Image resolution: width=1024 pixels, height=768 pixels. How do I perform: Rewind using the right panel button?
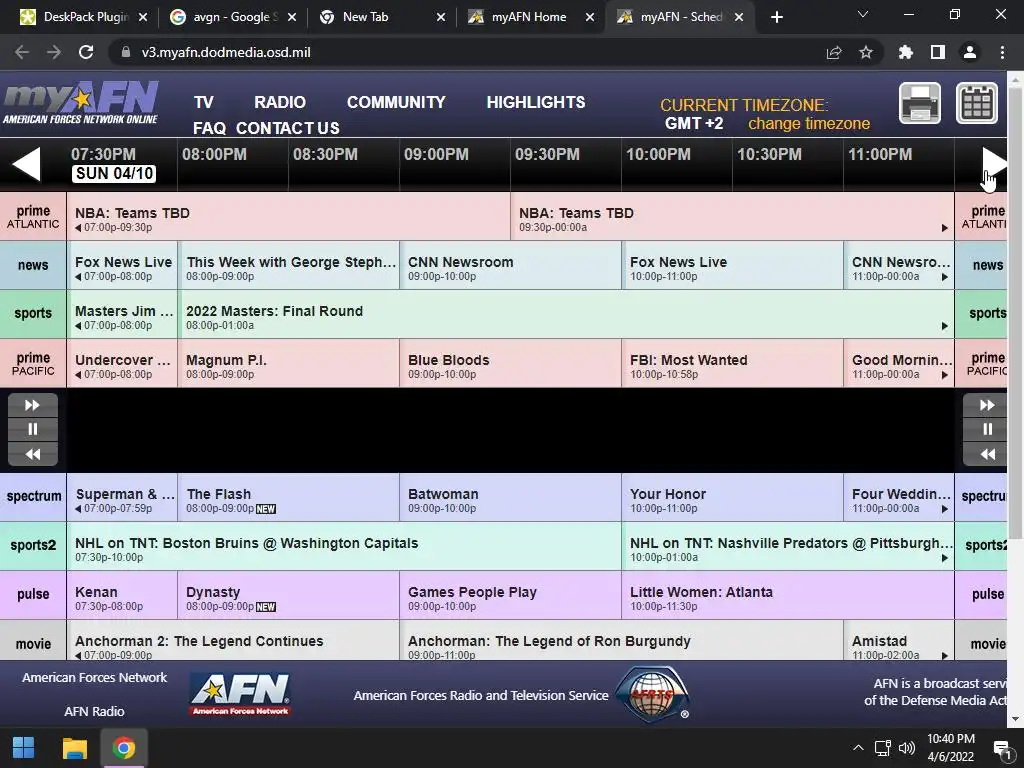pos(987,454)
